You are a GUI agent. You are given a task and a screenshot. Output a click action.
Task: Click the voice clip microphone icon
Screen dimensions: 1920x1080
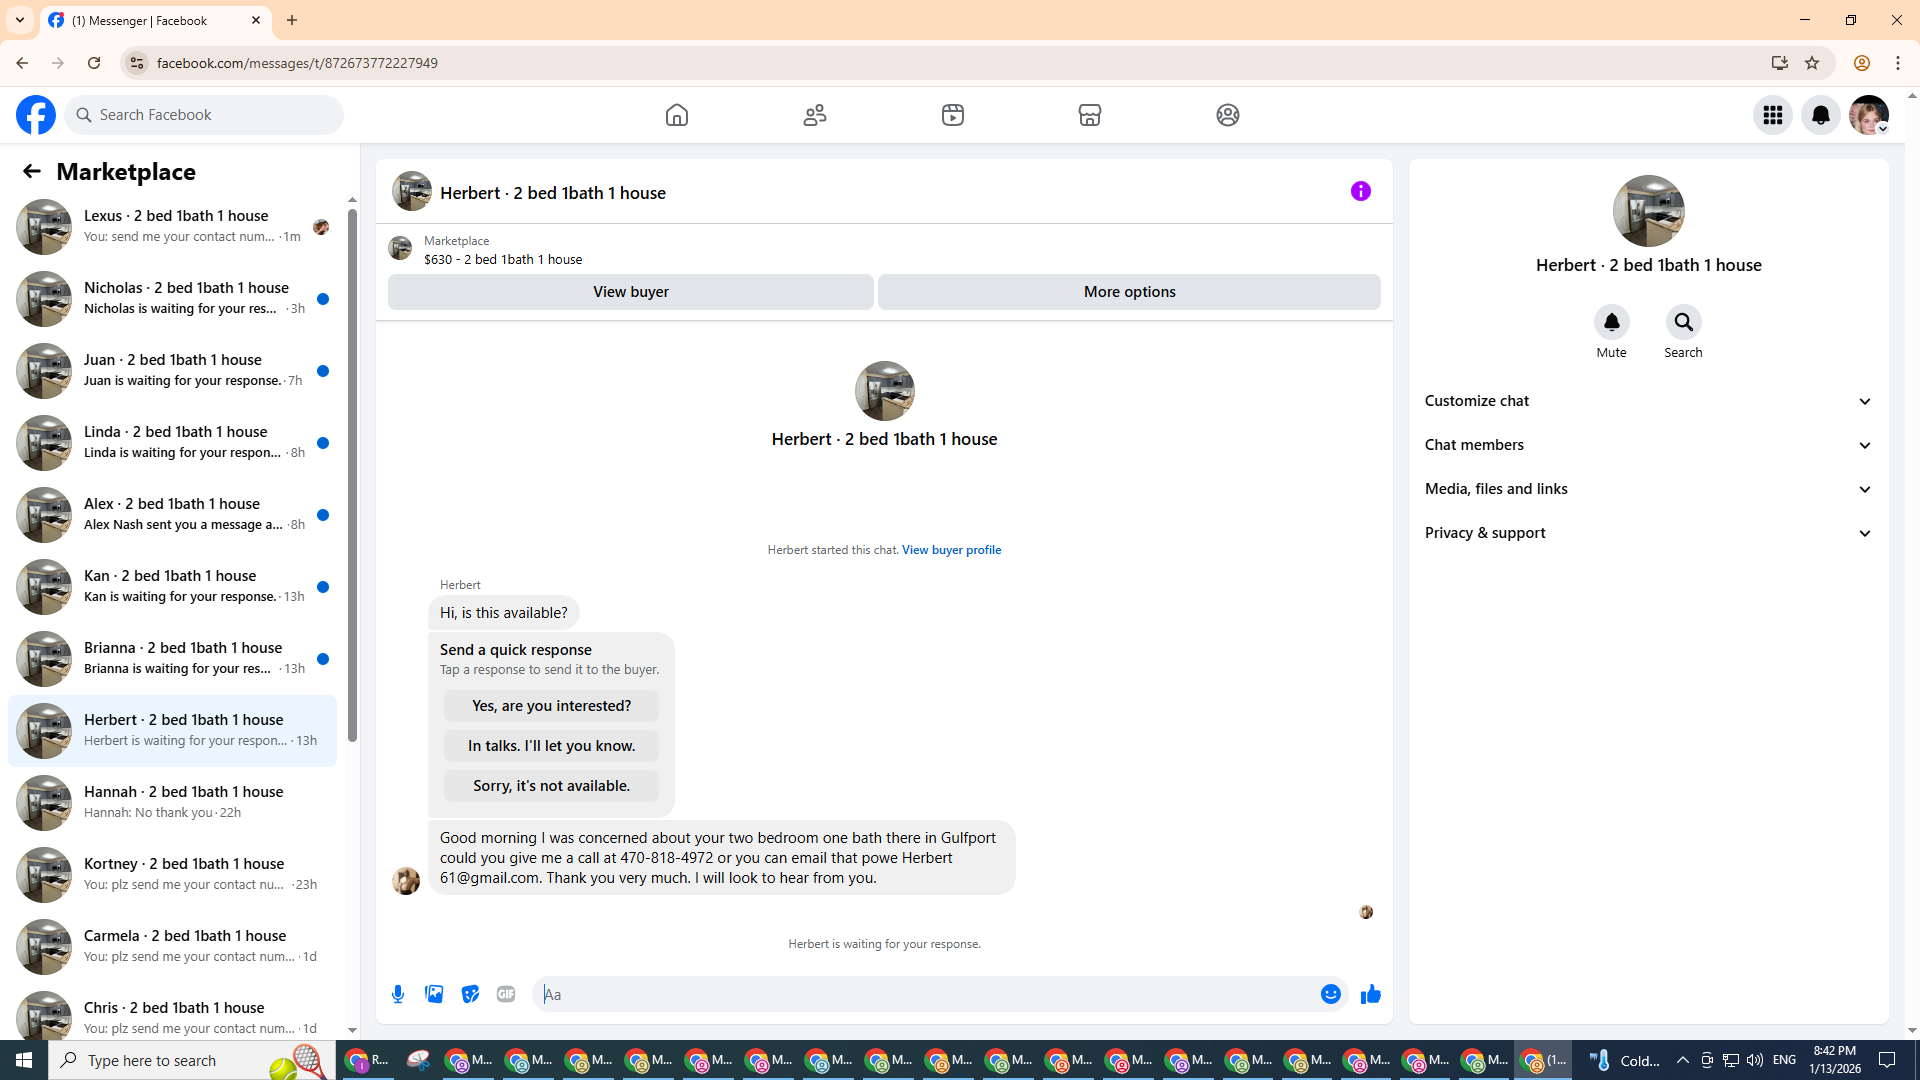tap(398, 994)
